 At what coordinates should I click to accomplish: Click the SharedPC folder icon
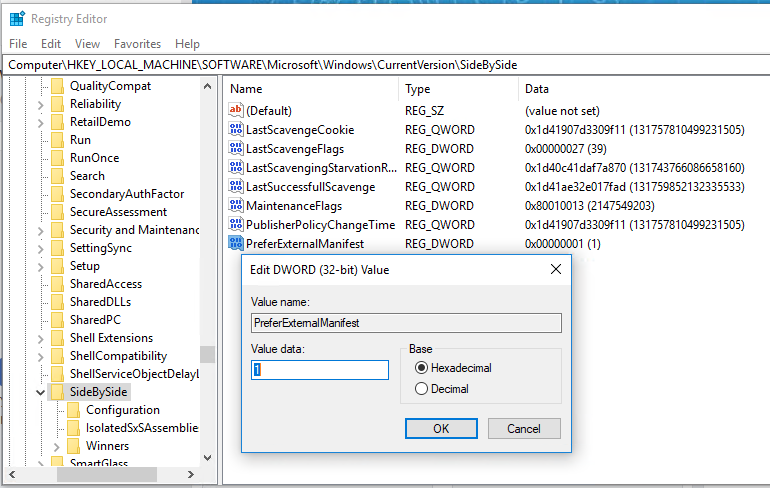click(x=57, y=320)
